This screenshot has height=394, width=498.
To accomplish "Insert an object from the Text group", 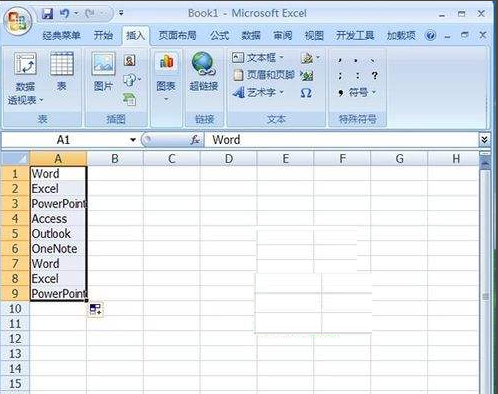I will (307, 76).
